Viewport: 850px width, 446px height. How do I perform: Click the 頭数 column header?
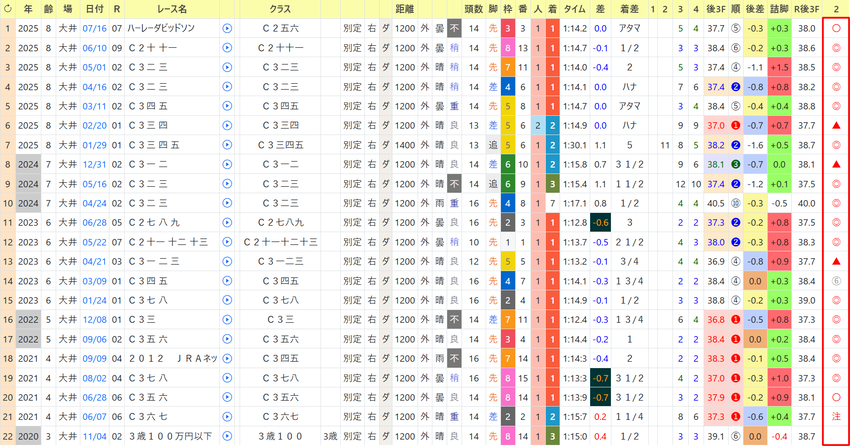click(474, 9)
